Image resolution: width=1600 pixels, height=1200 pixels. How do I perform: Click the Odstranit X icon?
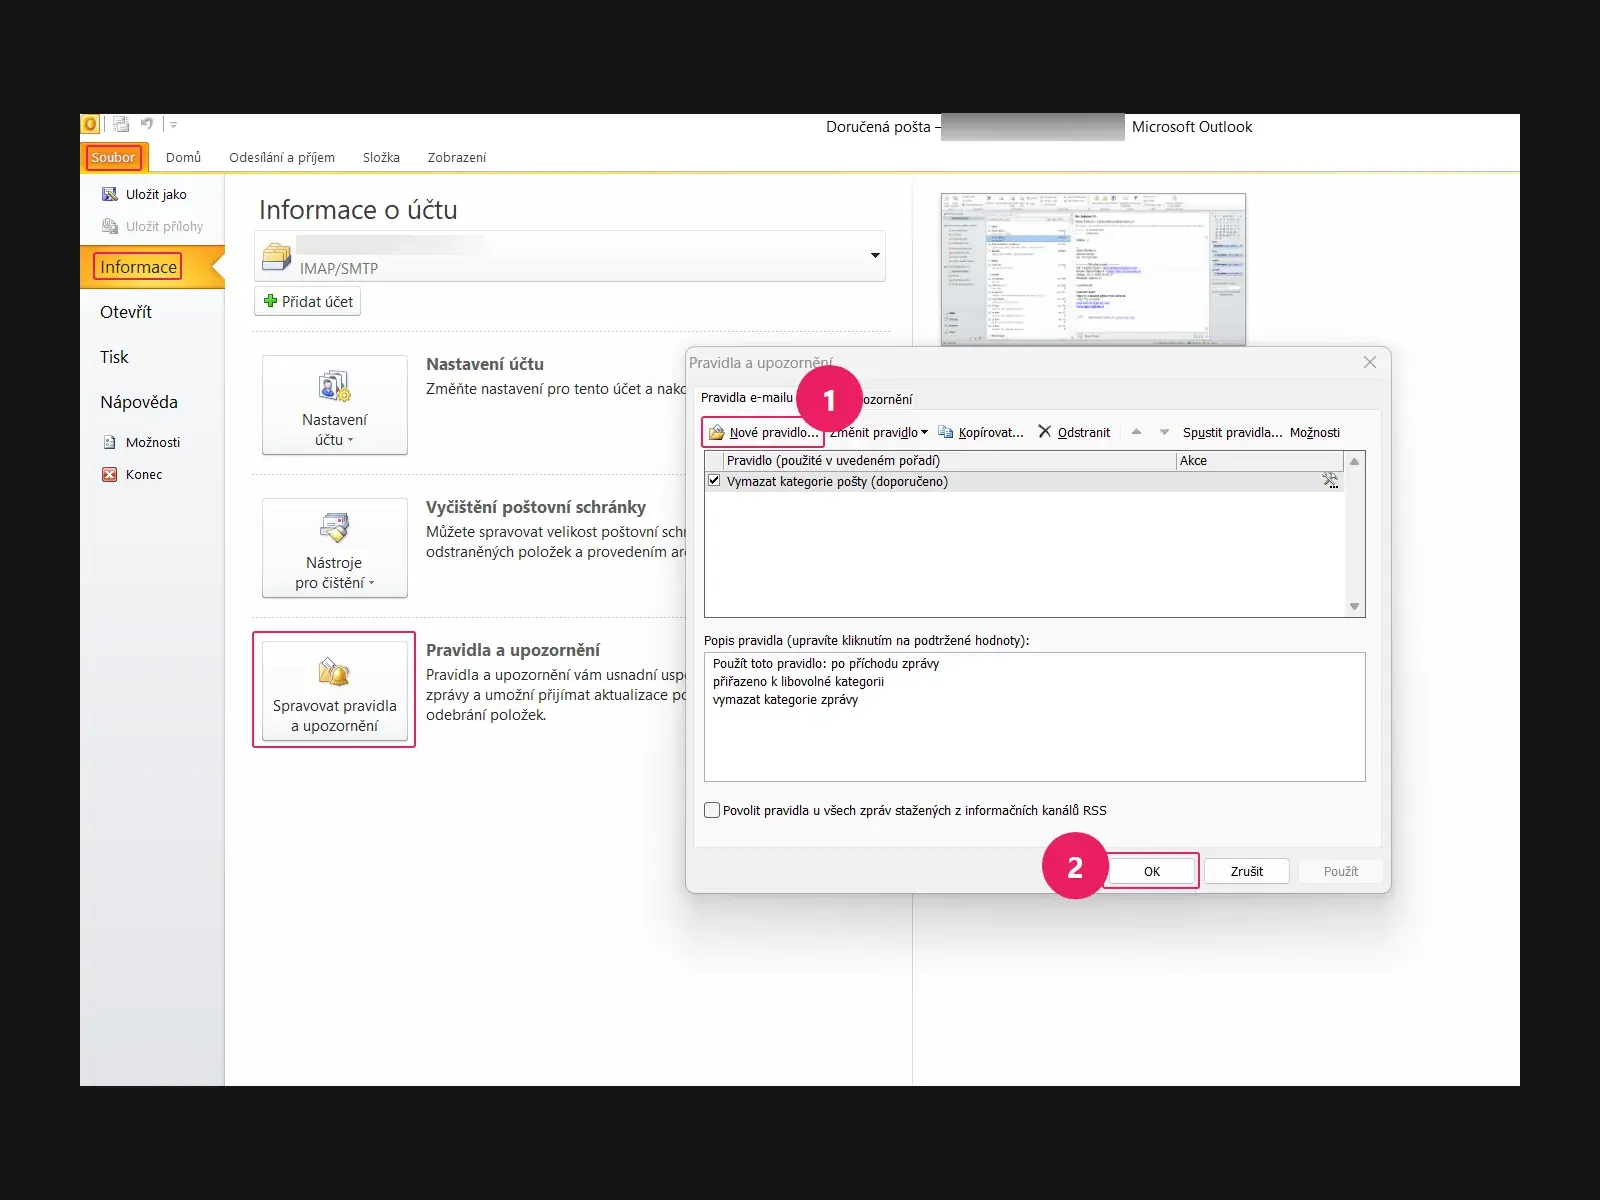1045,431
